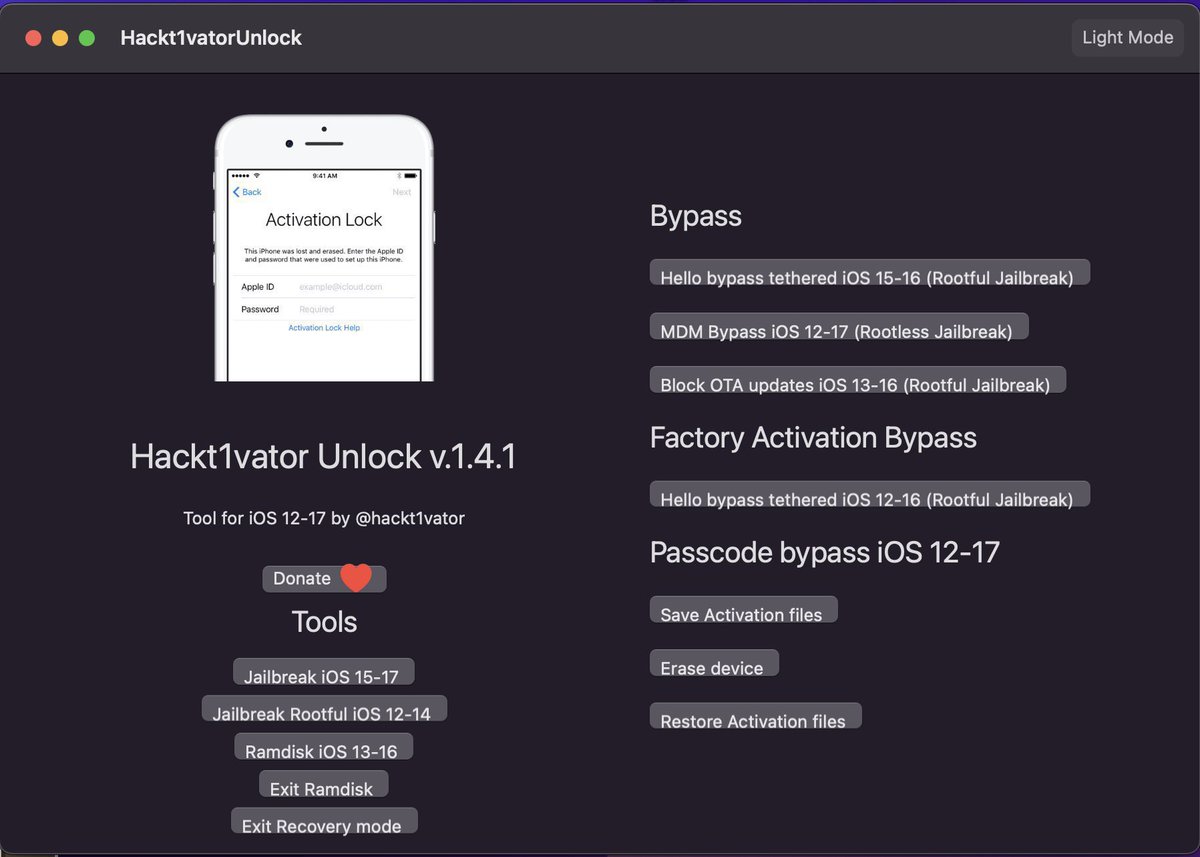Switch the app to Light Mode
The height and width of the screenshot is (857, 1200).
tap(1127, 37)
